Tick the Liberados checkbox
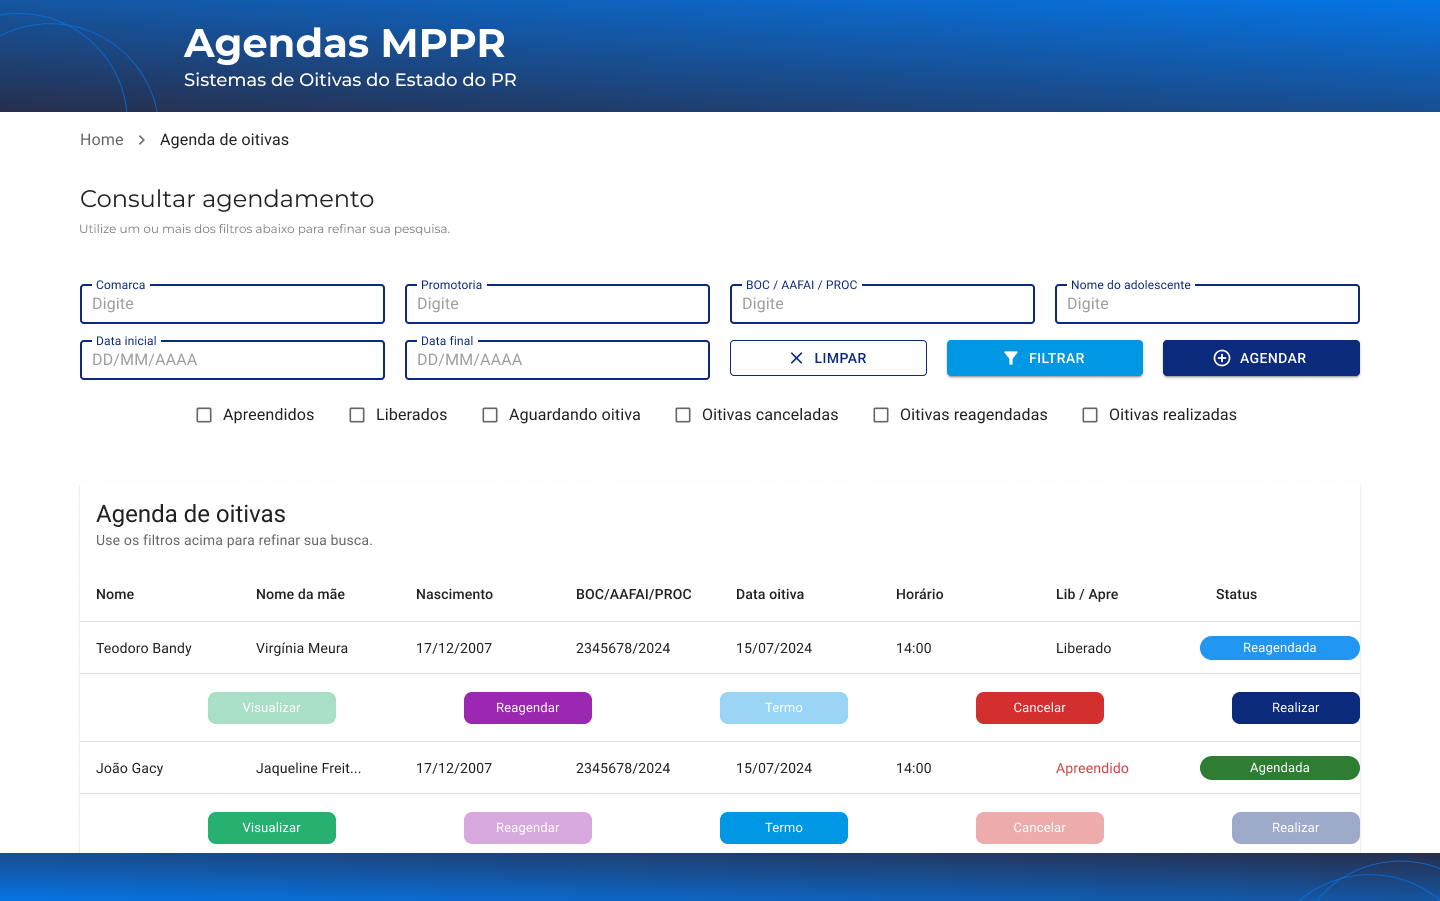1440x901 pixels. (x=357, y=415)
